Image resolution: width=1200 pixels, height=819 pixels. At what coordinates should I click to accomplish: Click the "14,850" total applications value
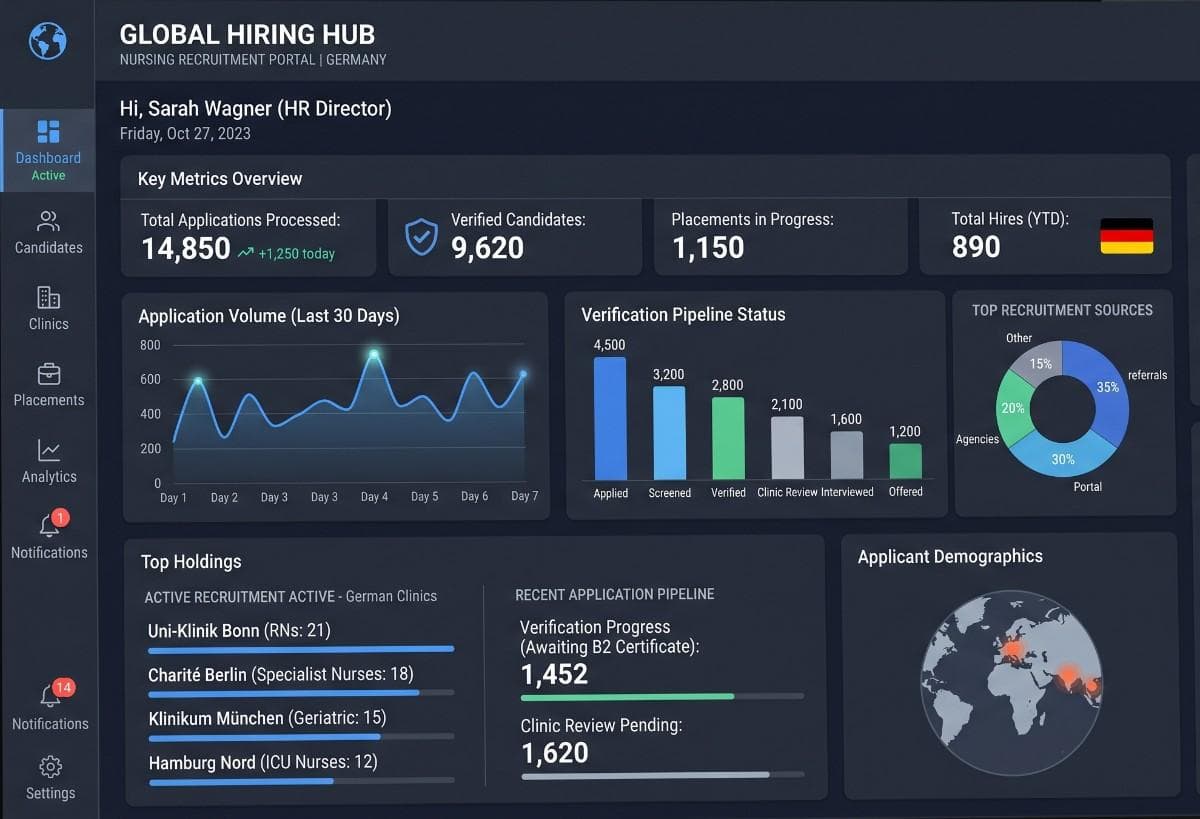pyautogui.click(x=186, y=249)
